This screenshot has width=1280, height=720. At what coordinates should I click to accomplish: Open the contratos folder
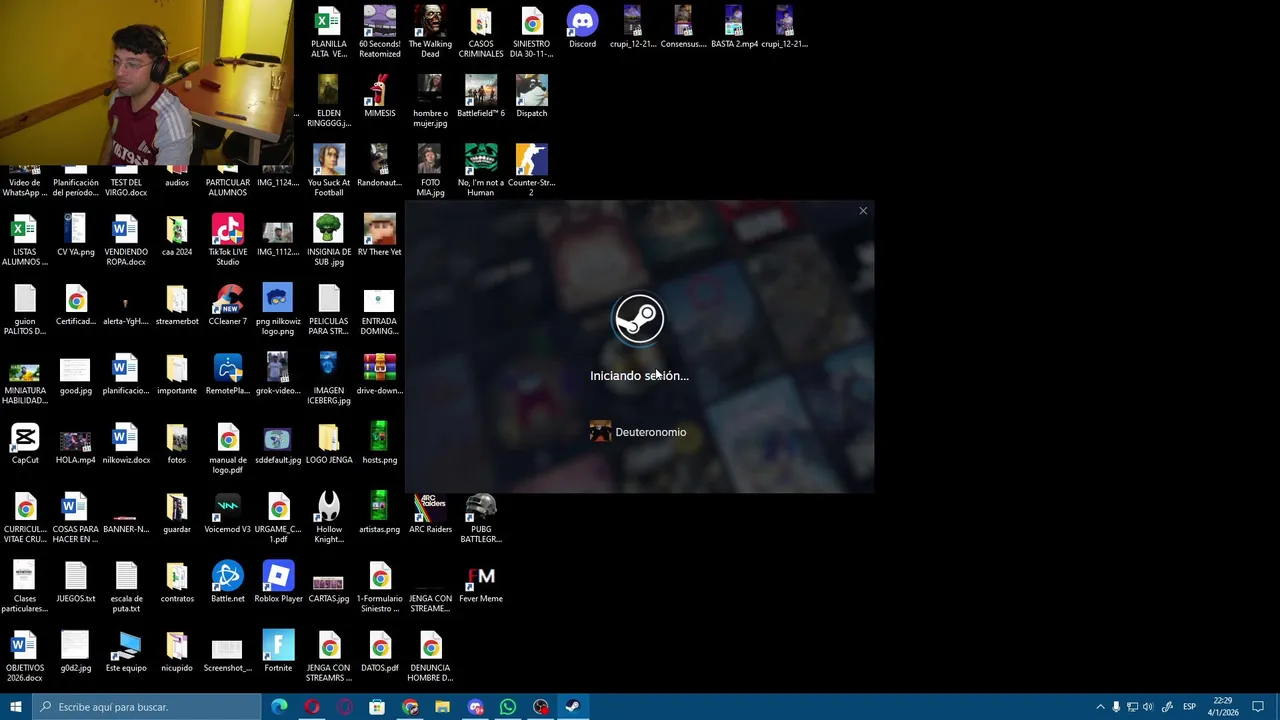click(177, 582)
